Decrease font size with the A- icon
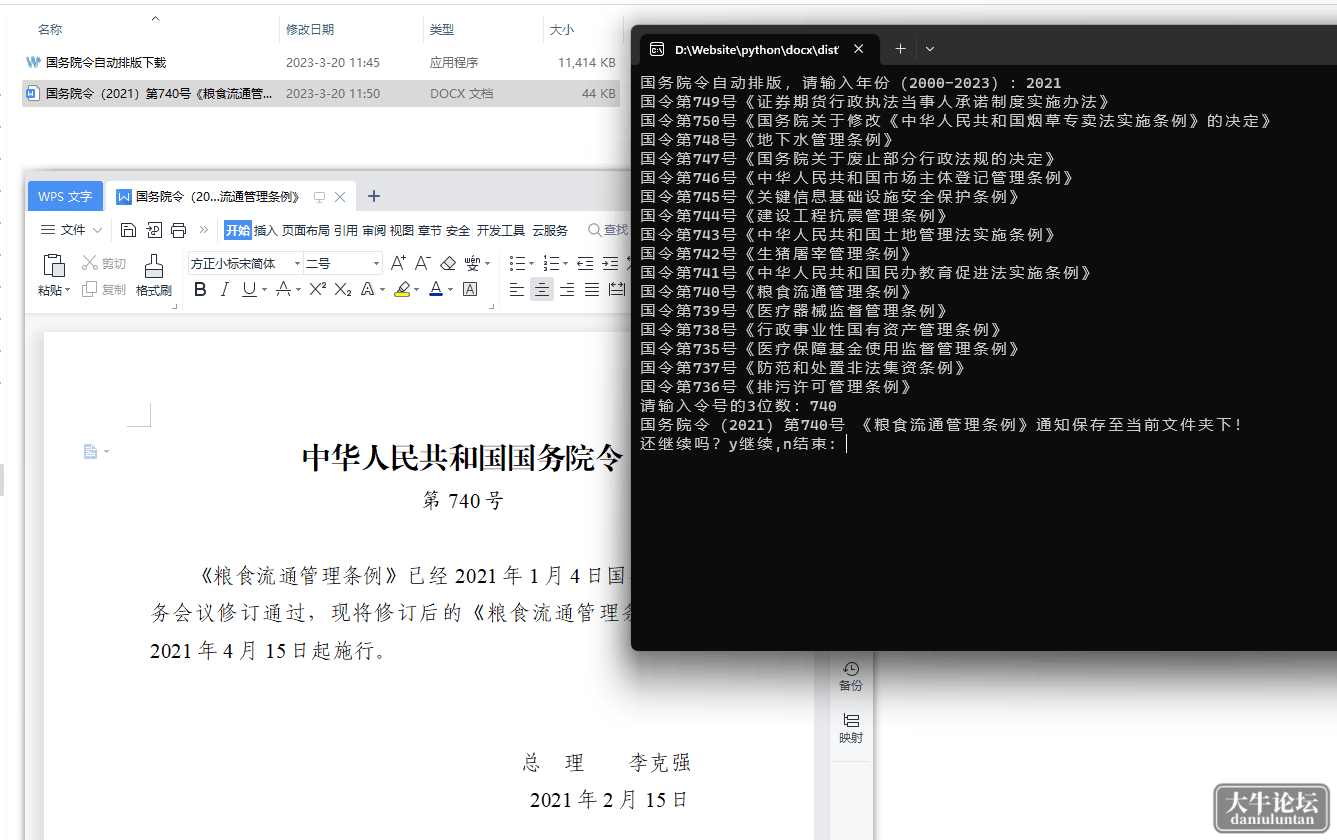 pos(422,263)
